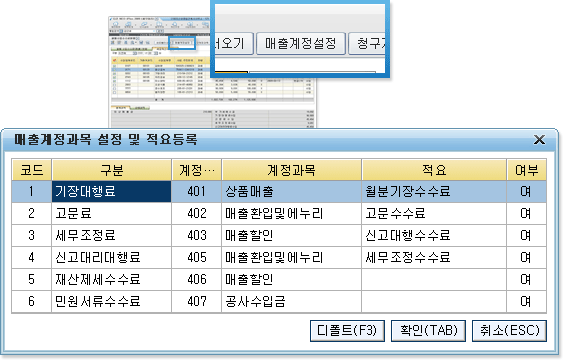Select the 민원서류수수료 cell
The height and width of the screenshot is (364, 569).
click(111, 301)
